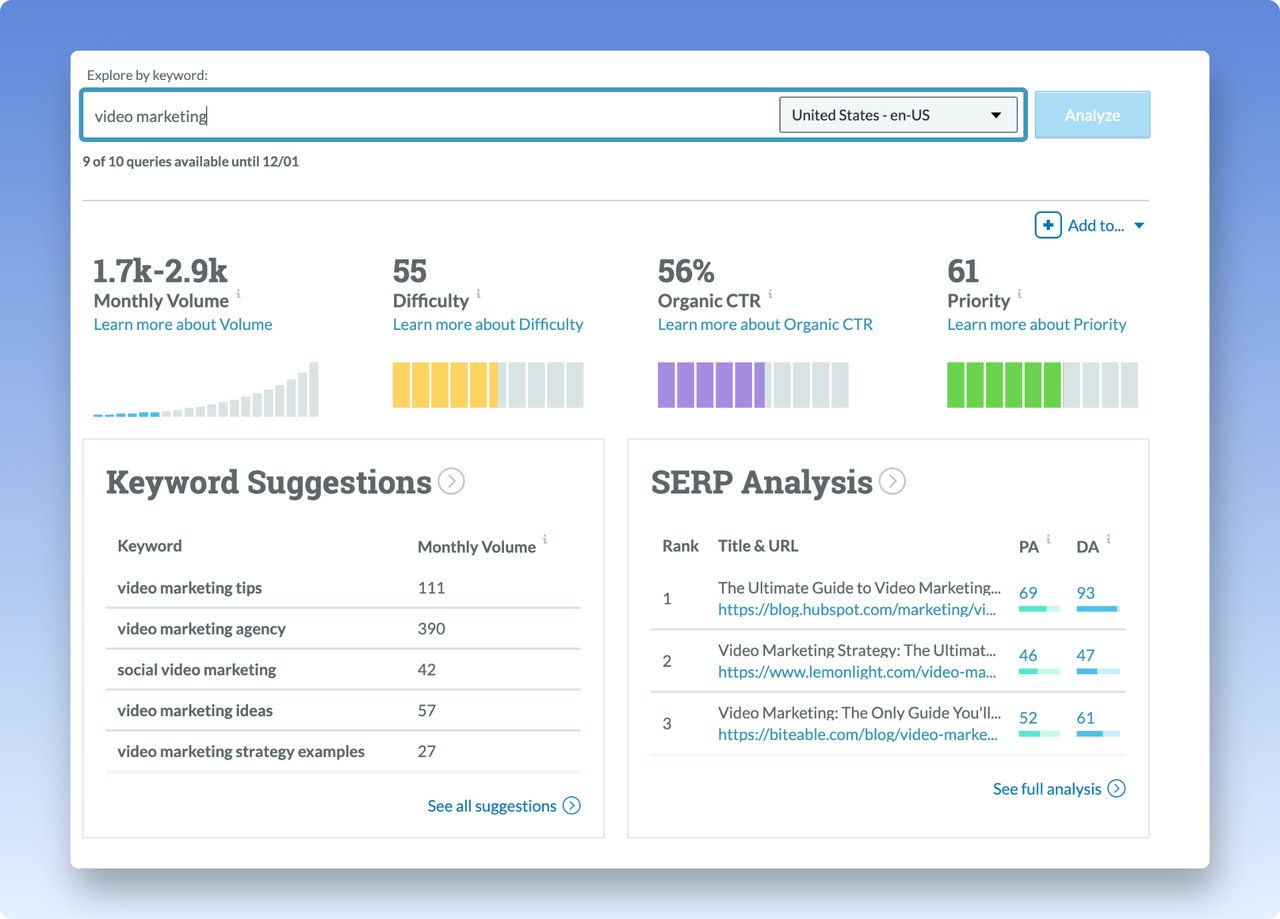
Task: Click the DA score 93 for HubSpot
Action: pos(1086,593)
